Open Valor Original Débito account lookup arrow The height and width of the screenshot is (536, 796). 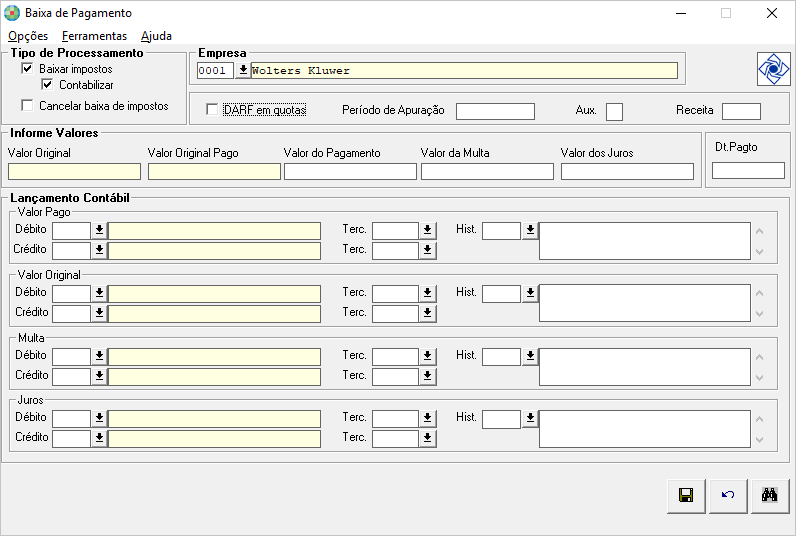tap(100, 293)
